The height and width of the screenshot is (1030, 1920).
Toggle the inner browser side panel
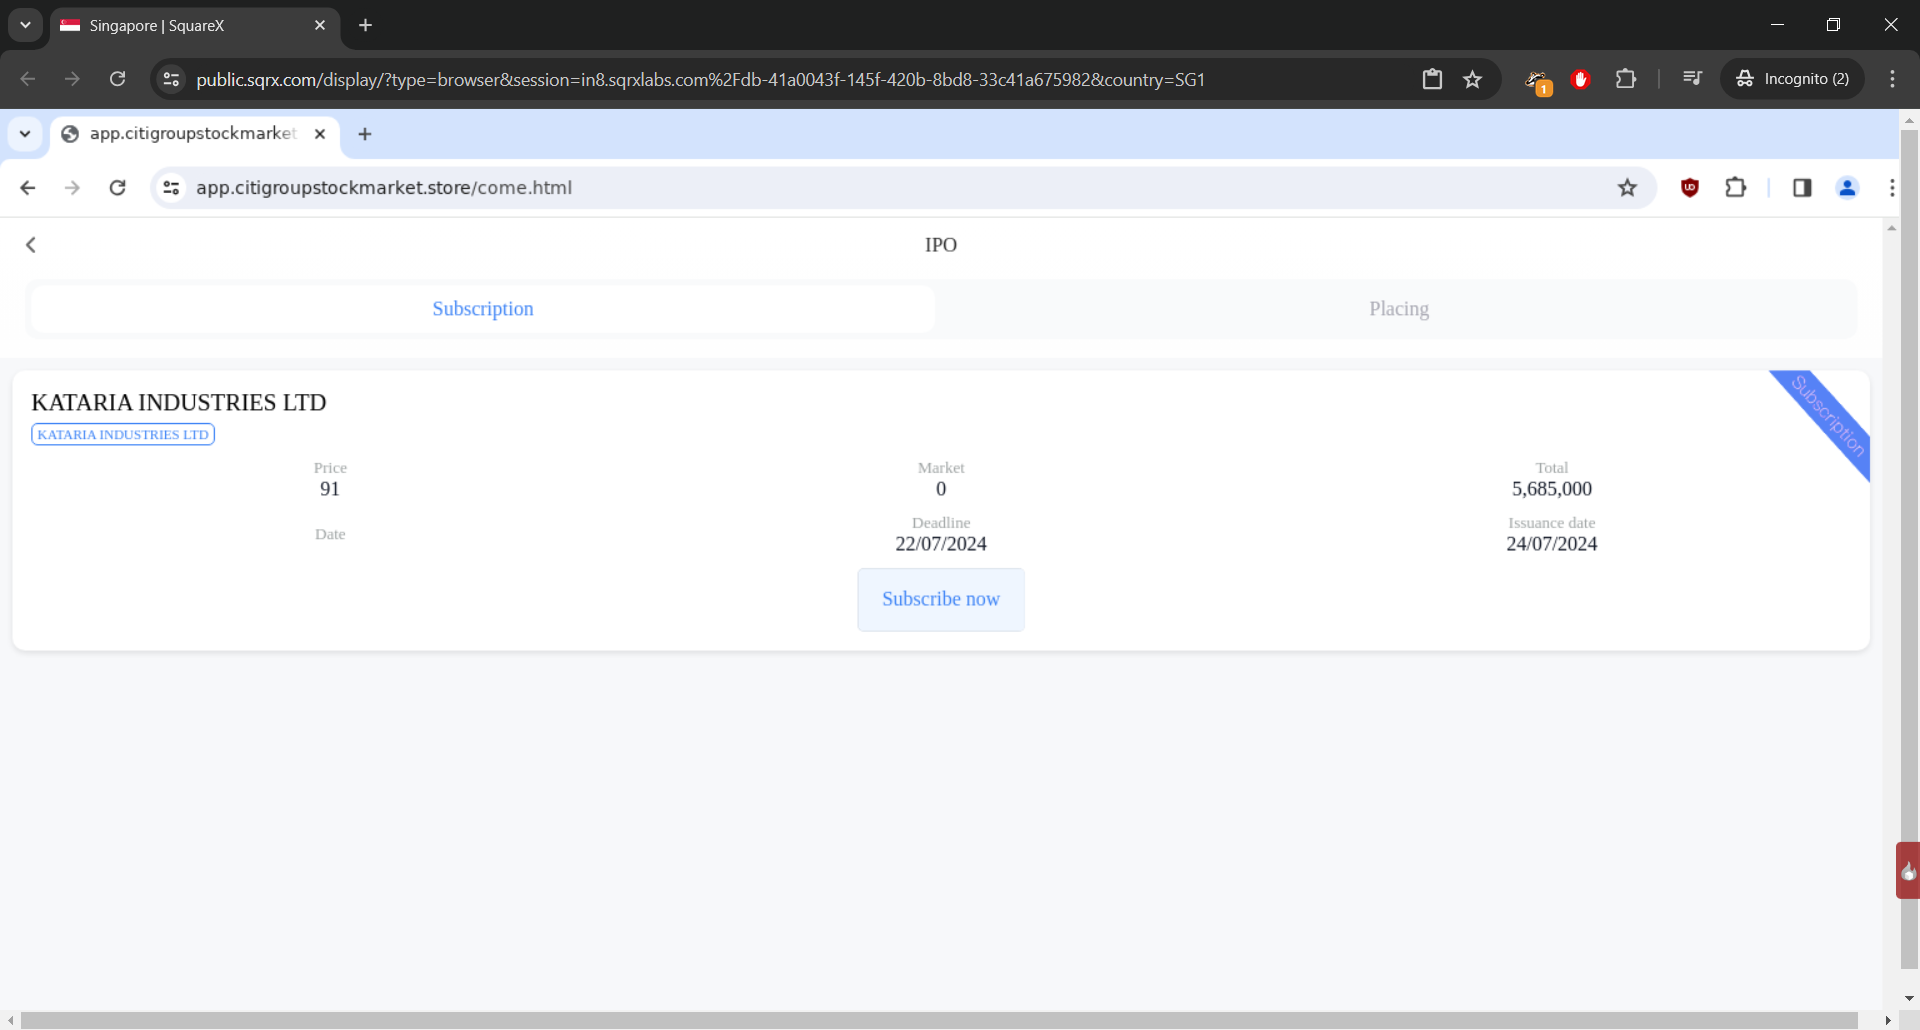click(1802, 188)
